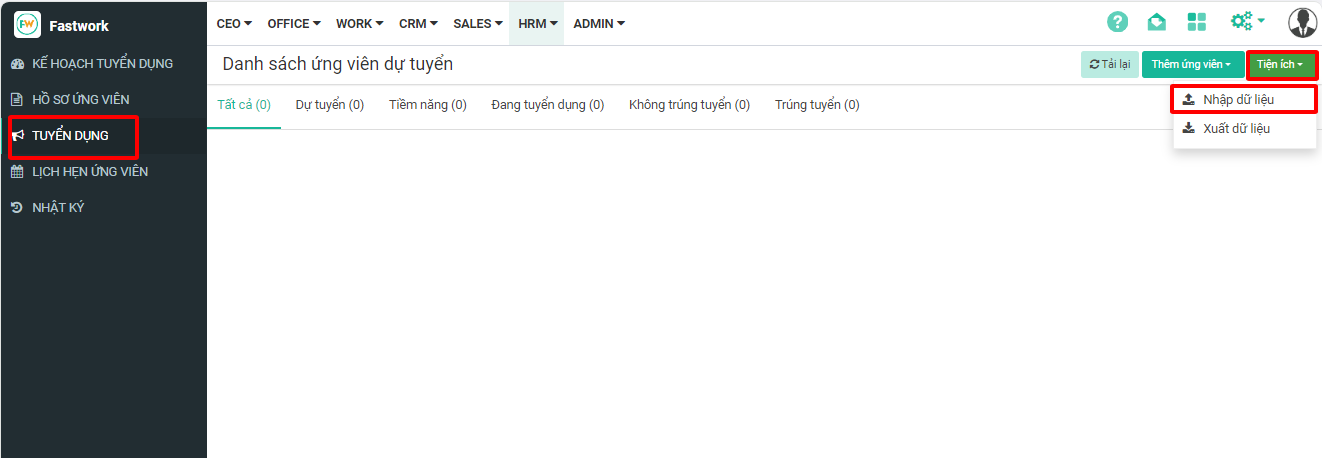Viewport: 1322px width, 458px height.
Task: Click the Nhật ký history icon
Action: 17,208
